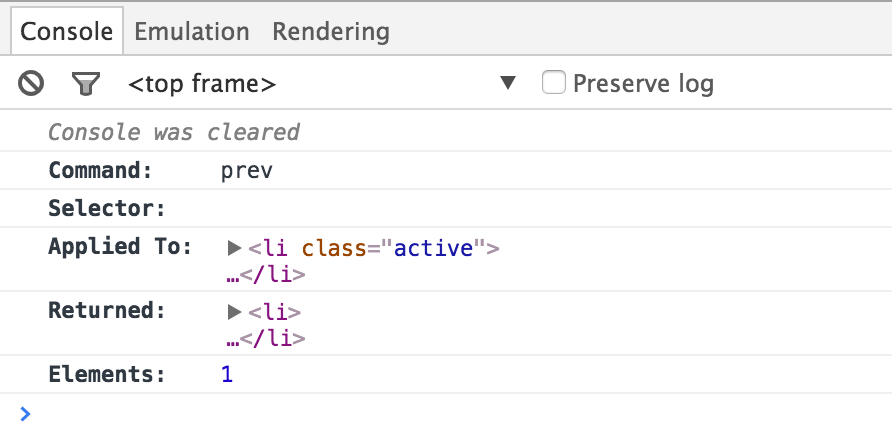Select the 'prev' command value
The height and width of the screenshot is (434, 892).
(x=246, y=171)
